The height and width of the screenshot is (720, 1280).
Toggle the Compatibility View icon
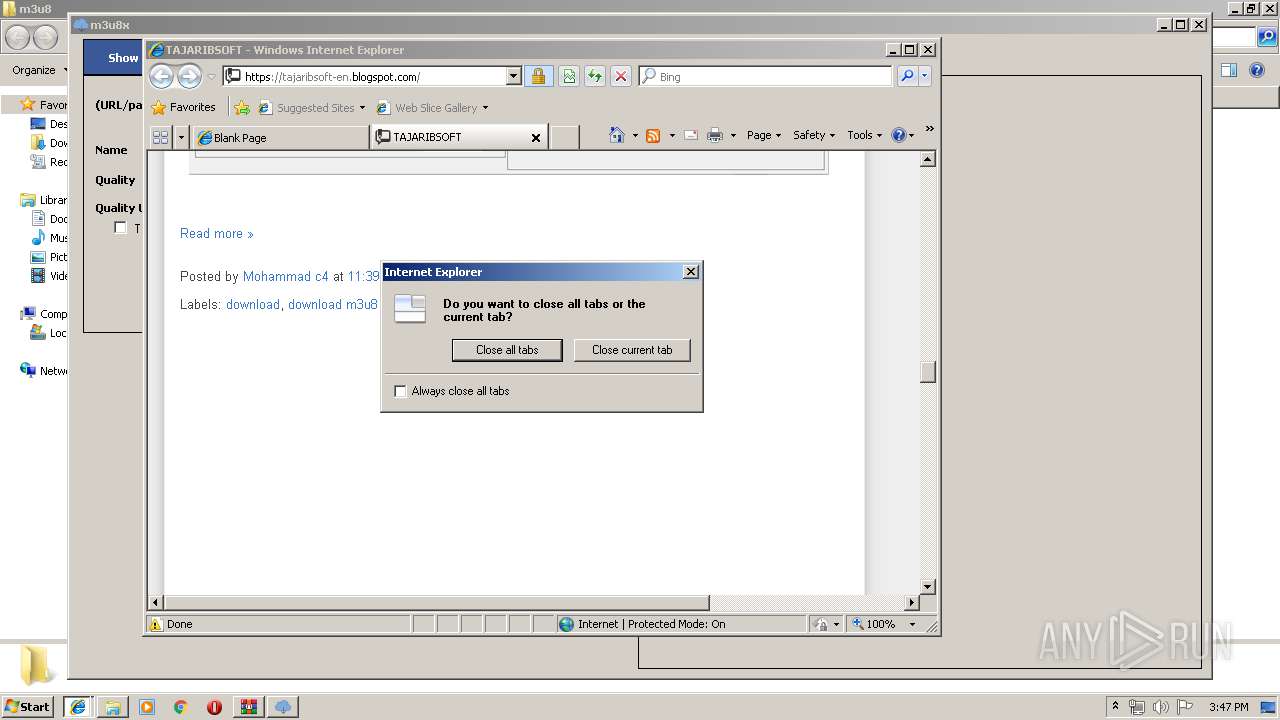(569, 76)
